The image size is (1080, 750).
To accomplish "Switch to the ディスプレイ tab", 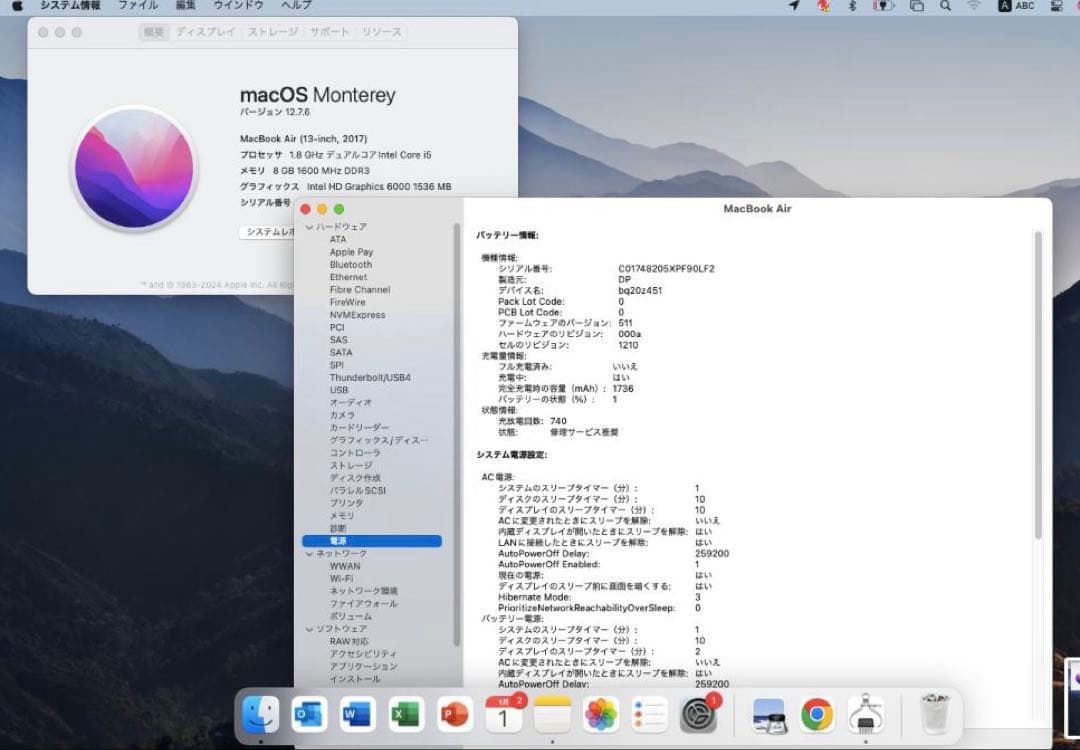I will [206, 32].
